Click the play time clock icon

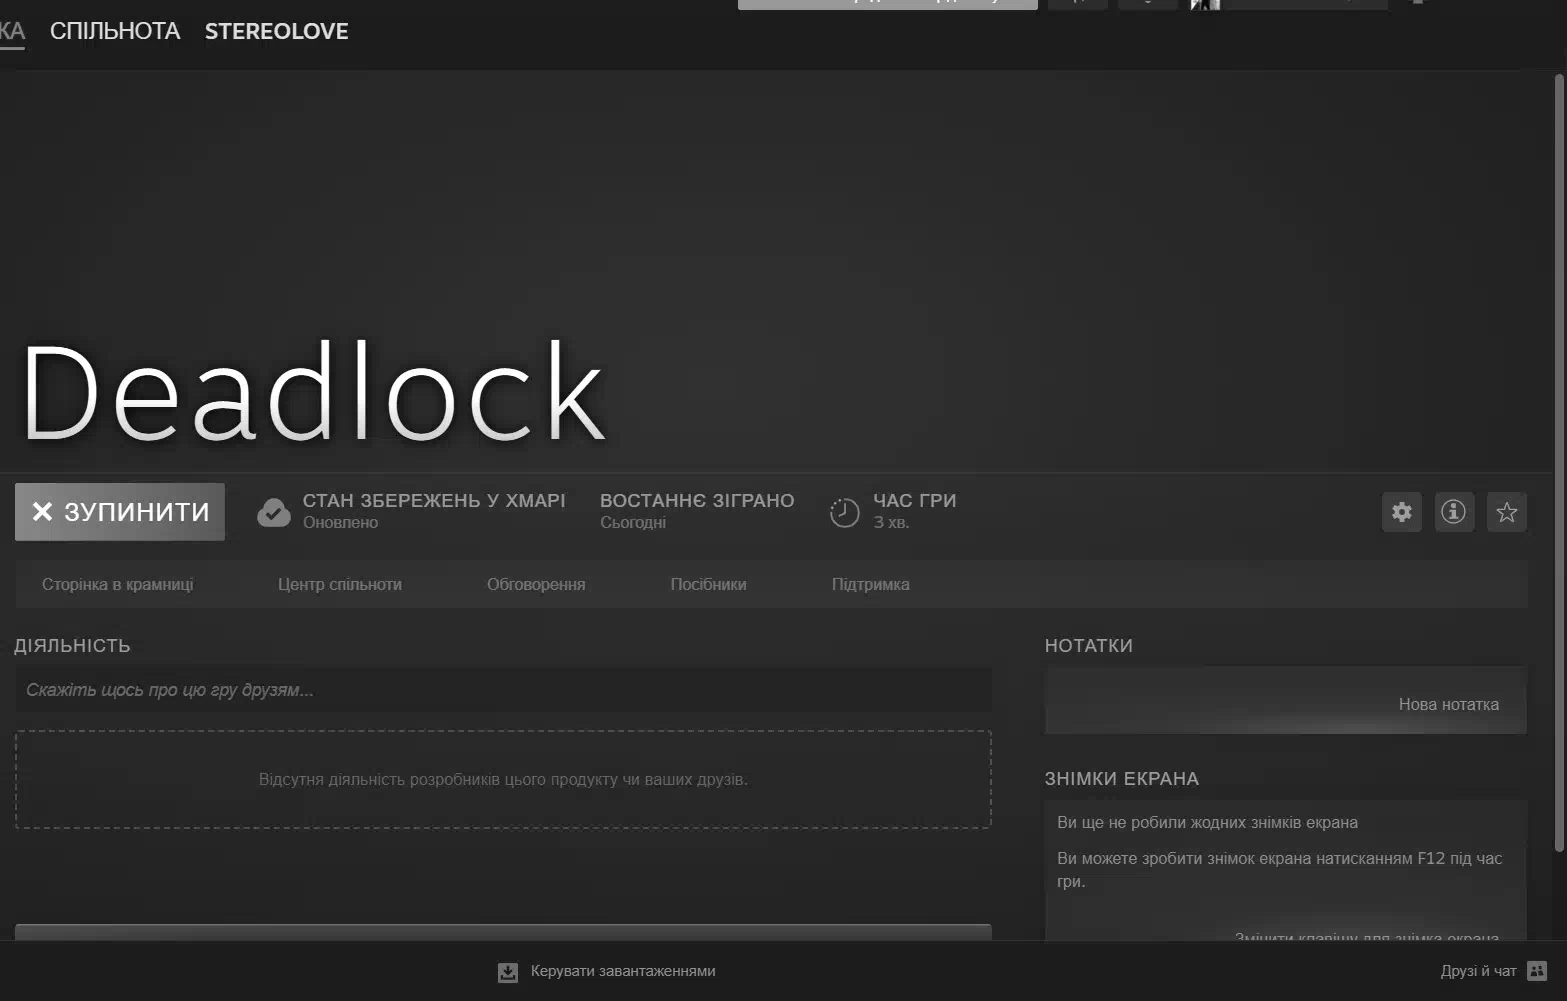[x=845, y=512]
